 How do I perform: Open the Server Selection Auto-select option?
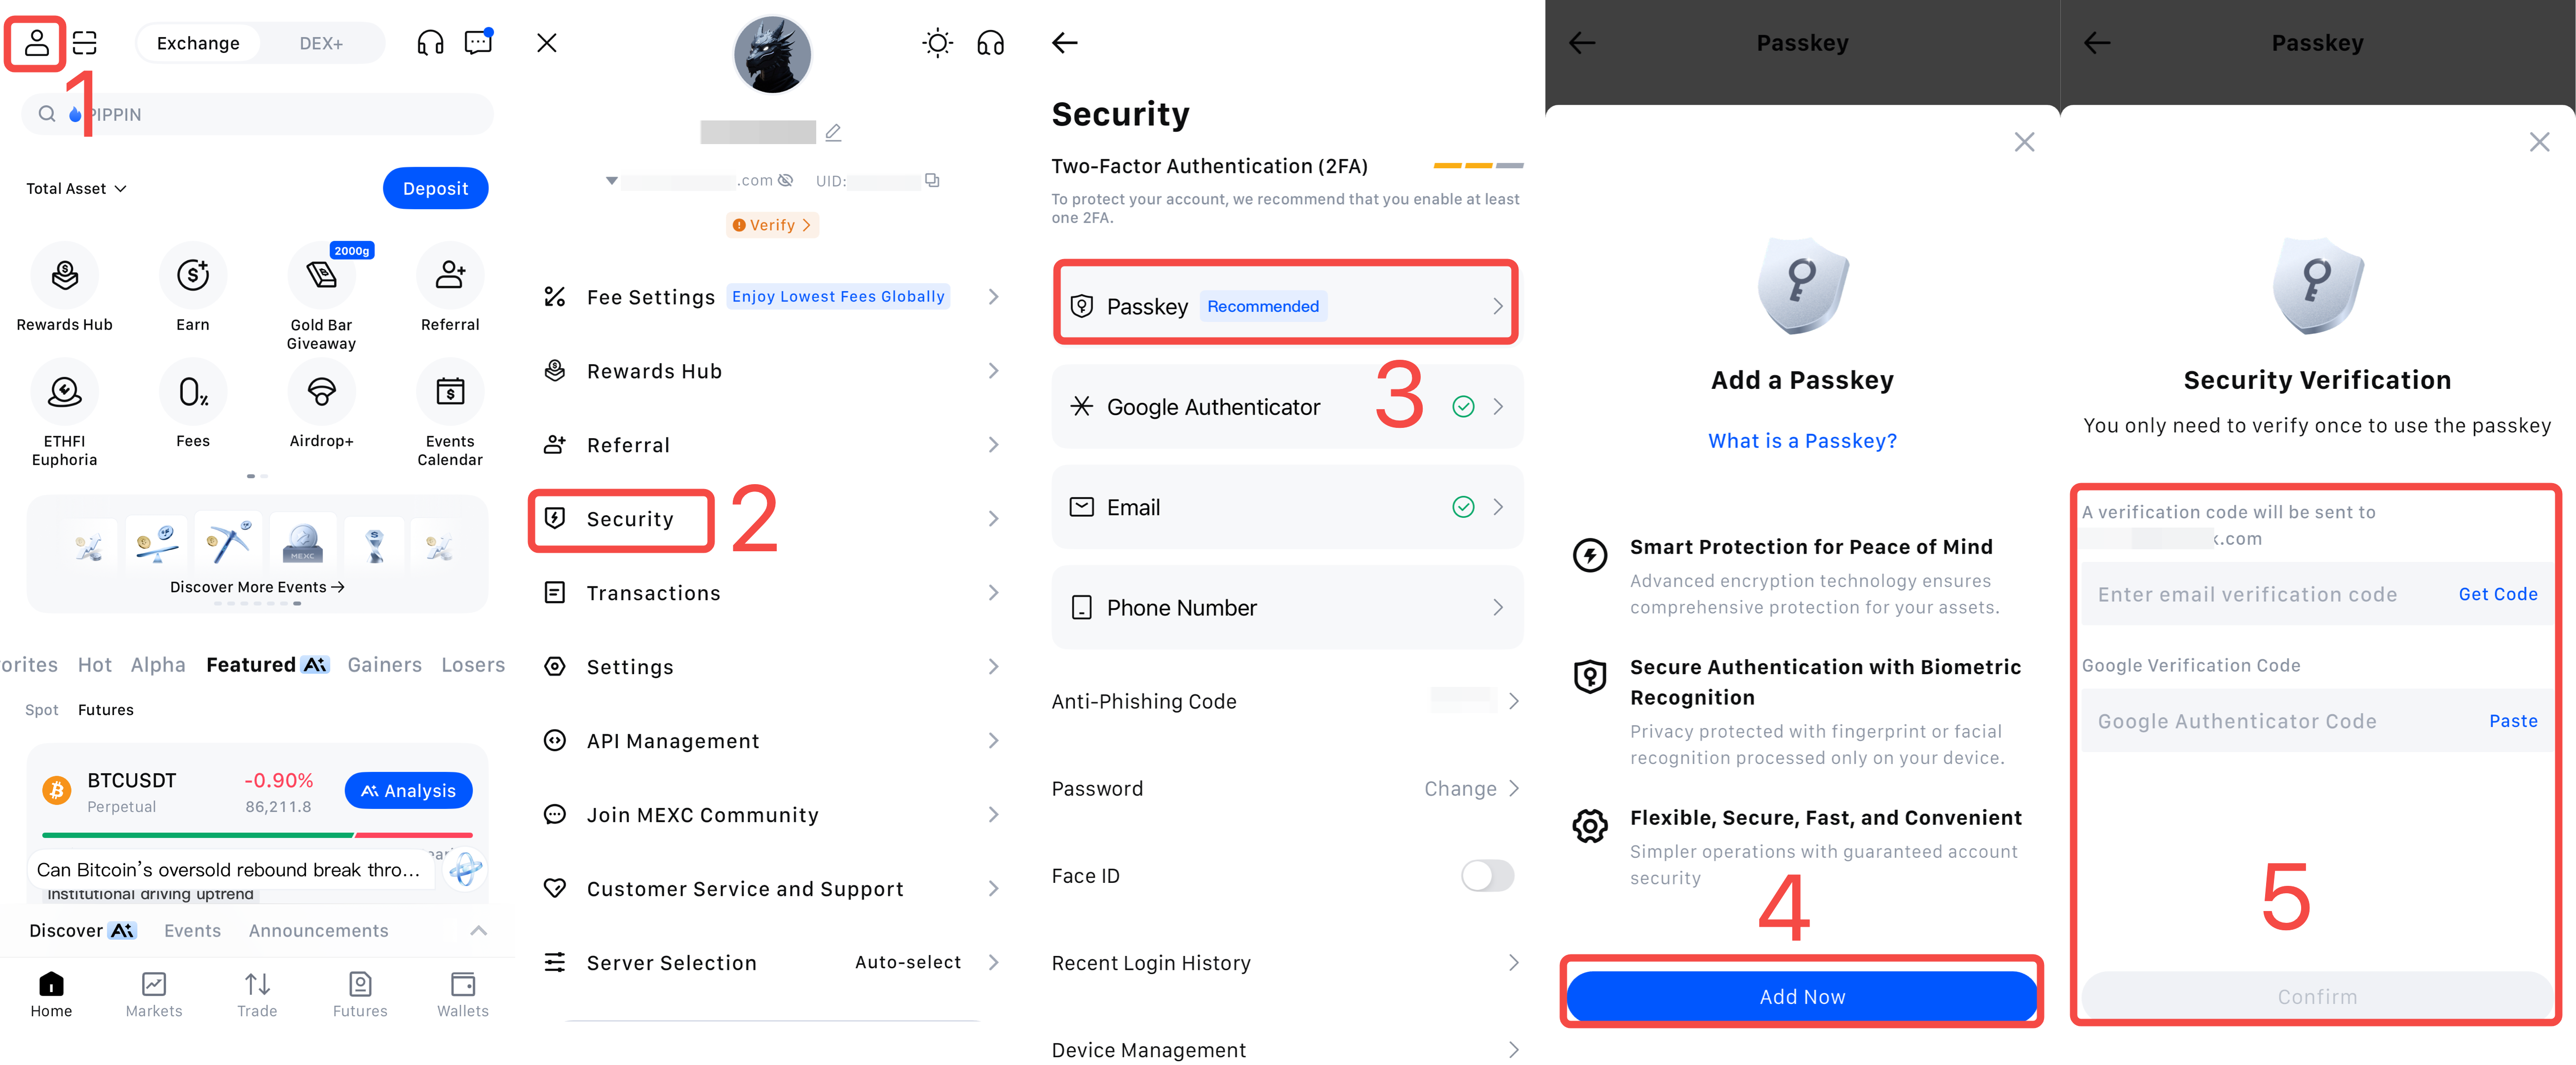pyautogui.click(x=907, y=962)
